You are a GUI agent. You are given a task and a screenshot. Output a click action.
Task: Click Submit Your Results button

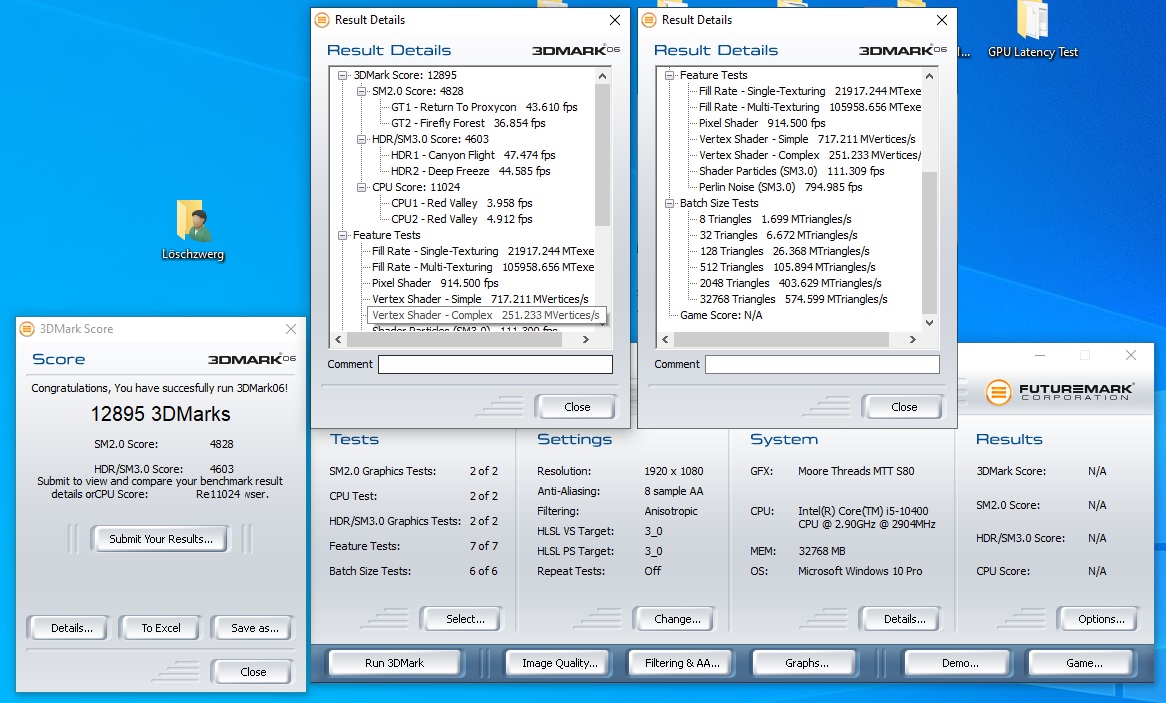point(161,539)
